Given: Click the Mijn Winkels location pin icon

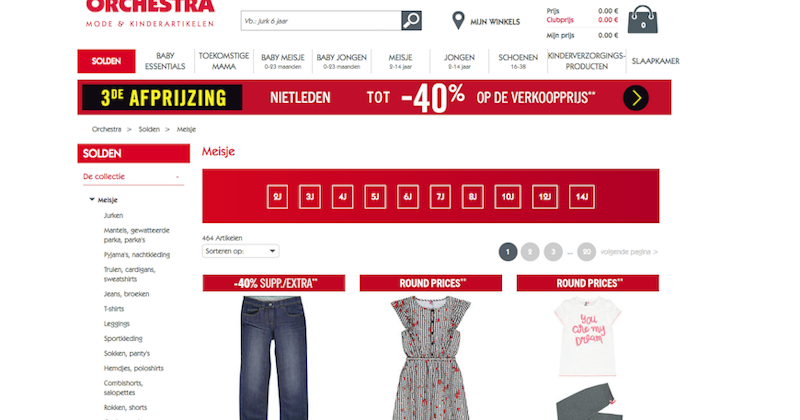Looking at the screenshot, I should pos(458,21).
